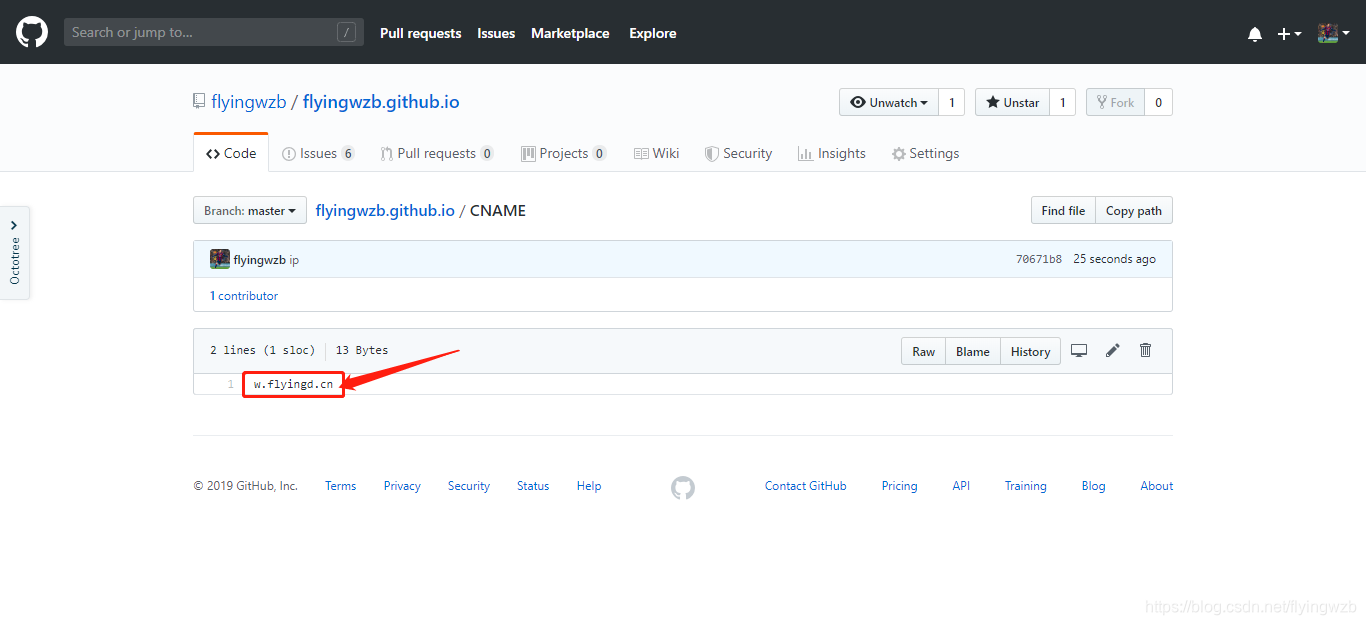The width and height of the screenshot is (1366, 625).
Task: Open the Training footer link
Action: 1026,486
